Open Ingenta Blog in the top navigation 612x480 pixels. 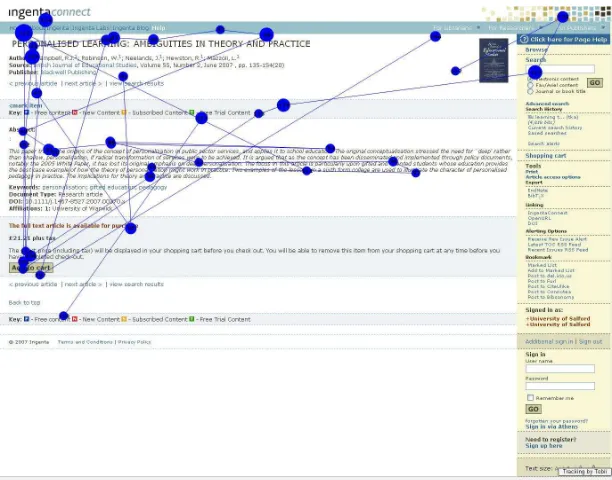pos(131,28)
